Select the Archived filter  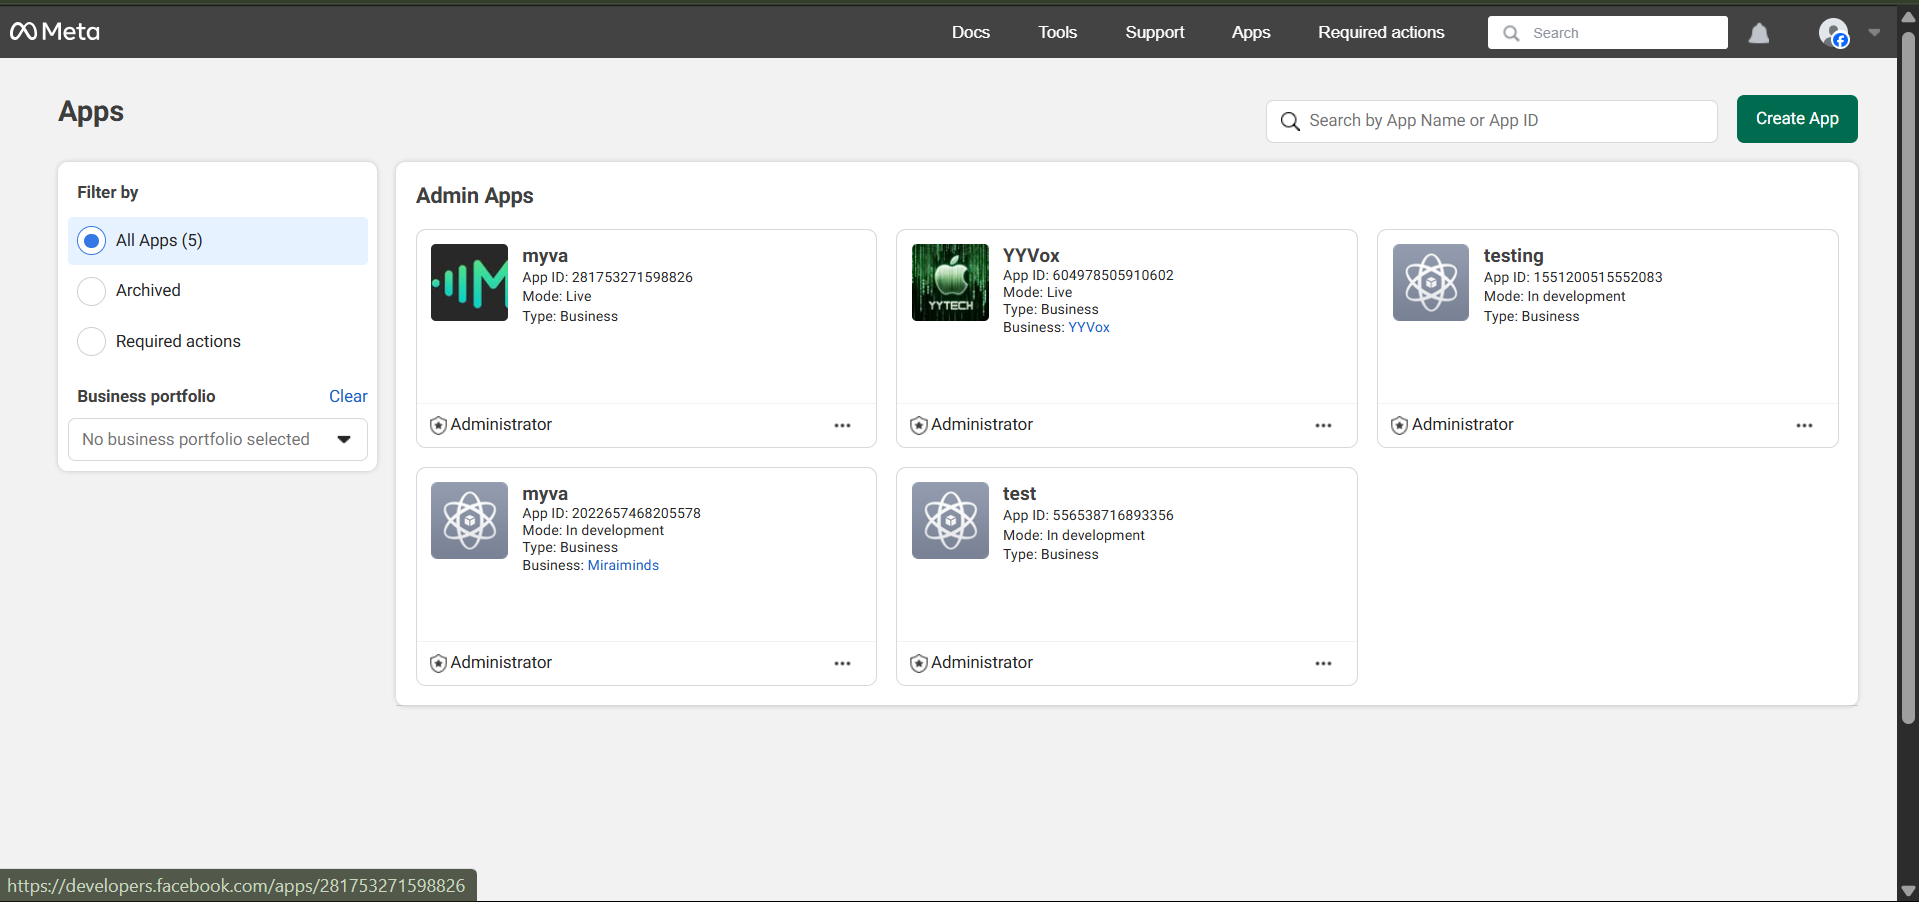click(91, 291)
